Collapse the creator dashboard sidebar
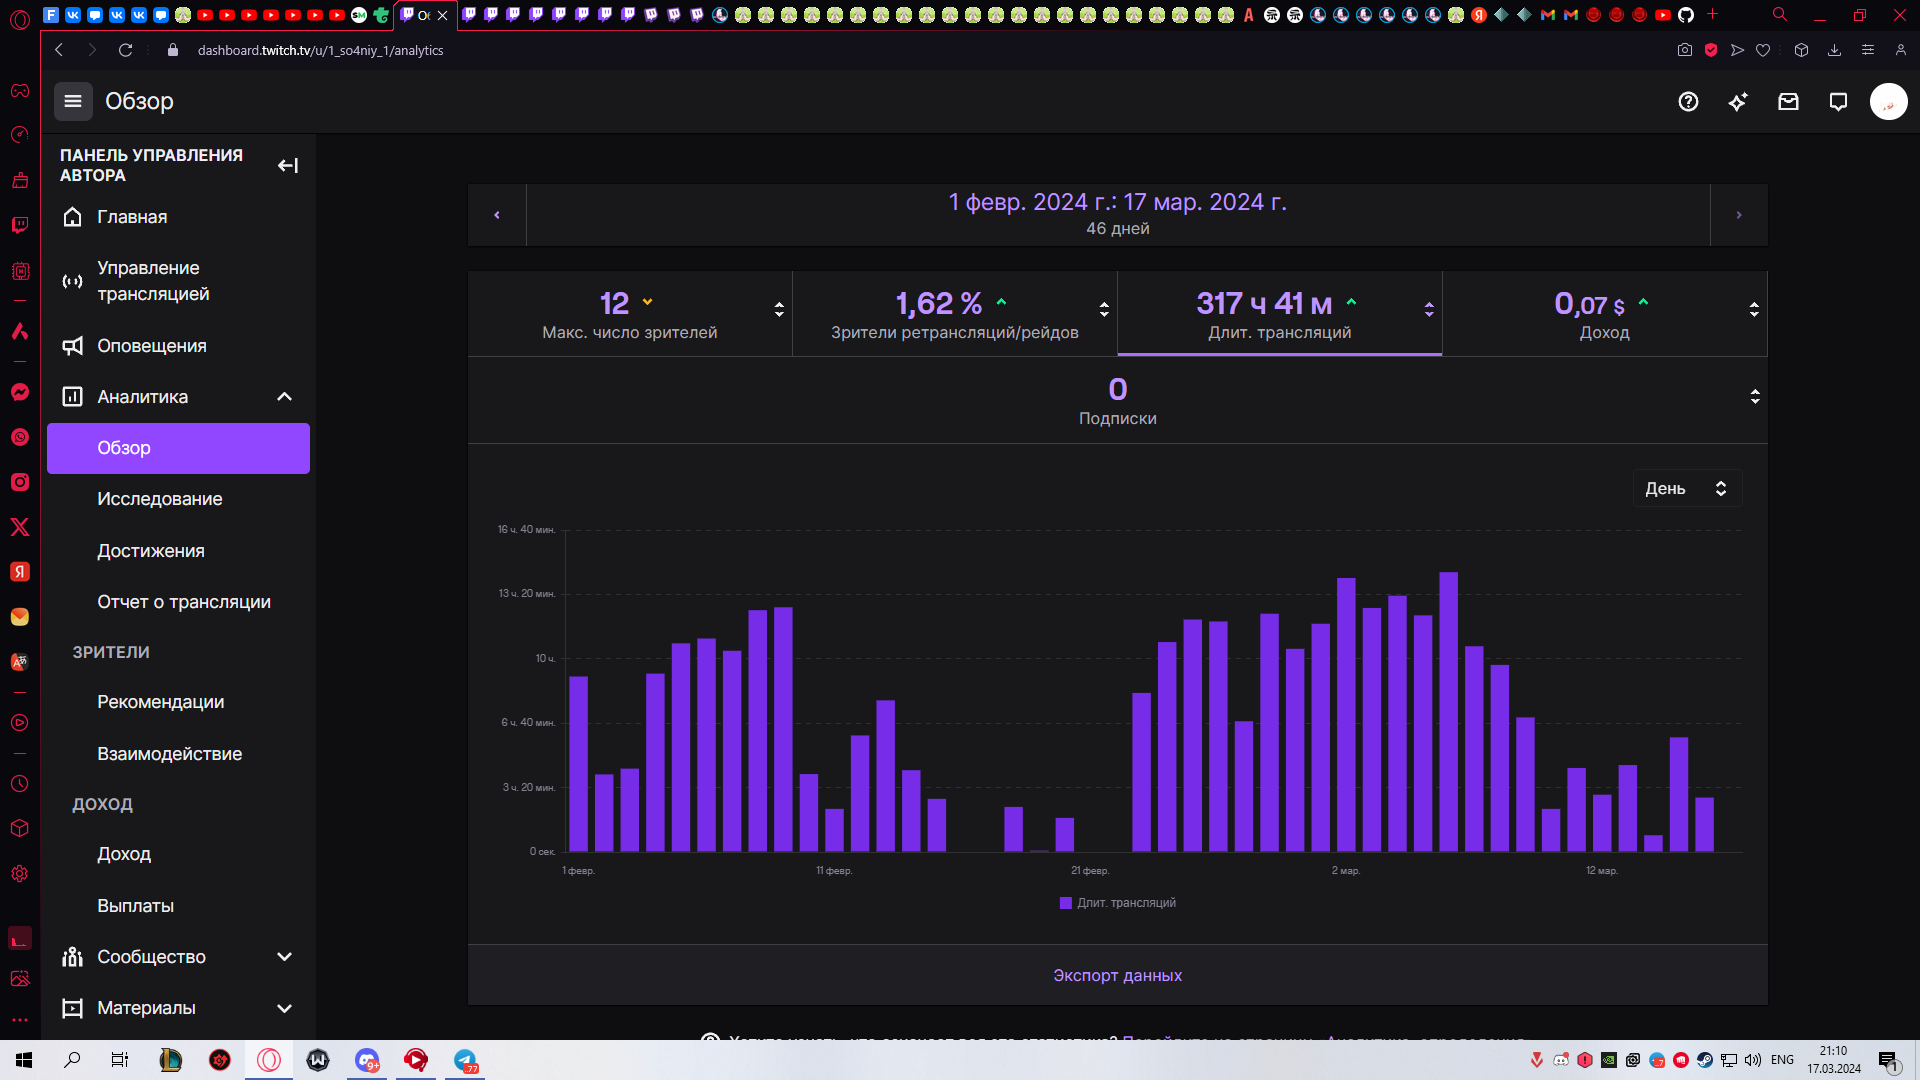1920x1080 pixels. point(288,165)
